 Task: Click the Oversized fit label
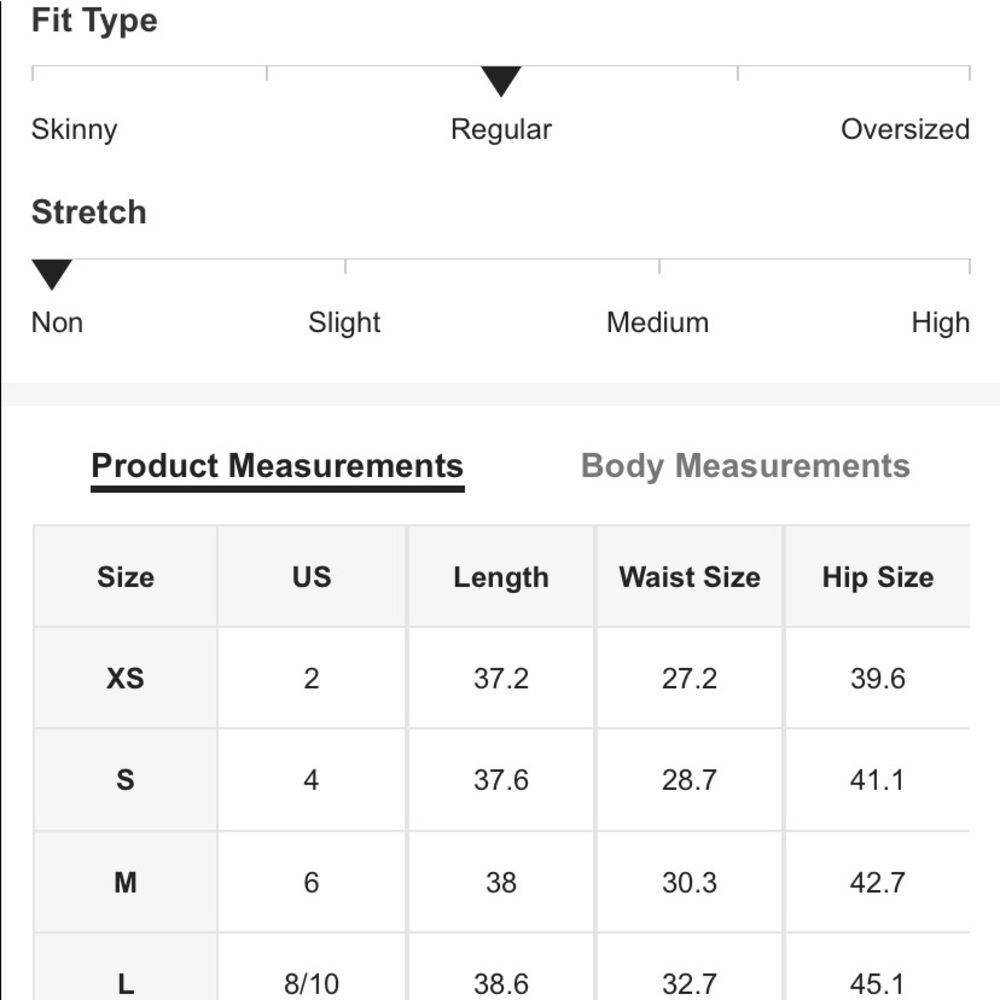coord(906,129)
